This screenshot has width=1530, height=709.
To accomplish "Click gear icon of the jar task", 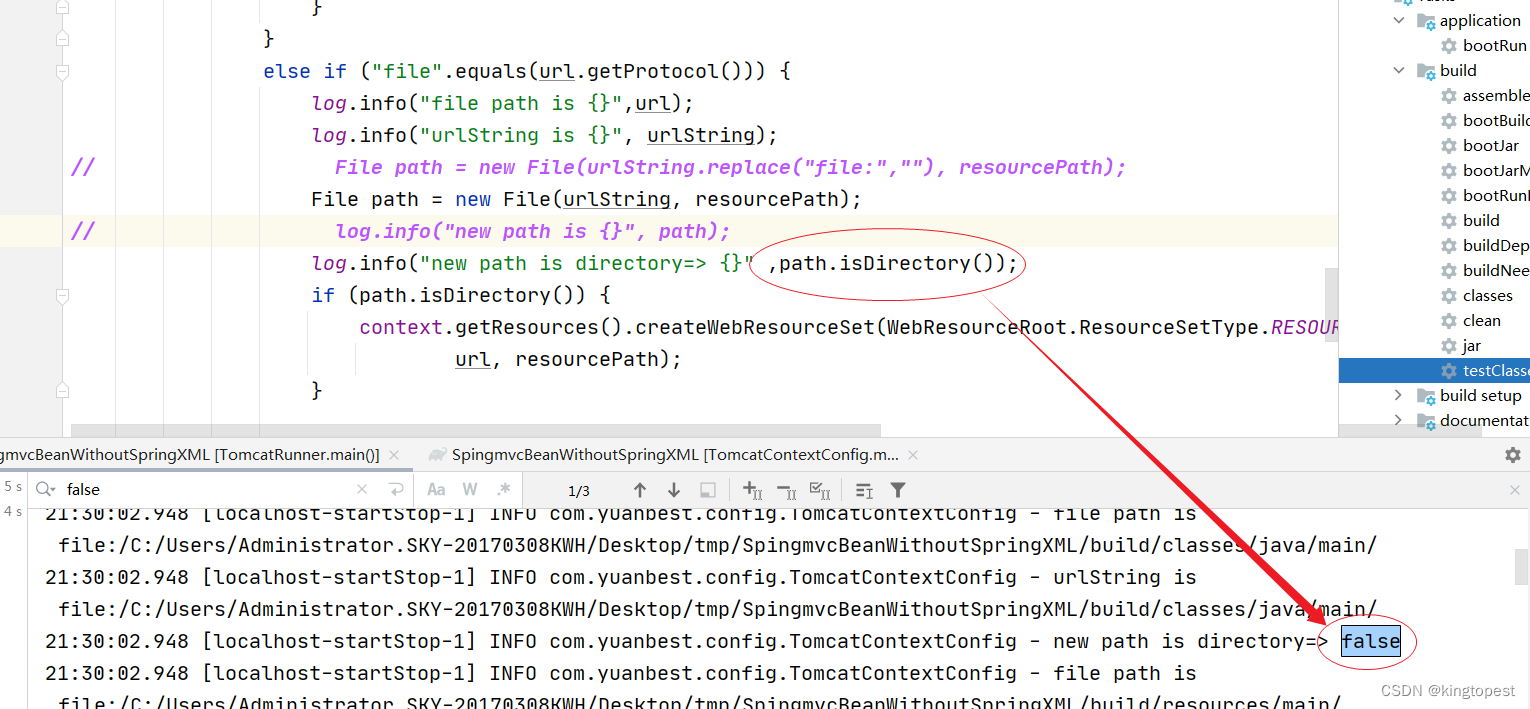I will pos(1448,345).
